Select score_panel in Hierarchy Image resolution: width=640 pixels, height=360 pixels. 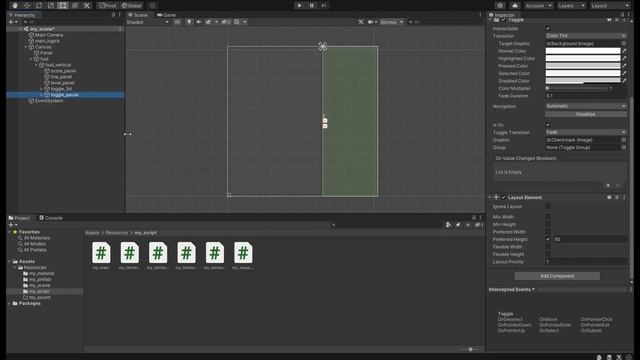pyautogui.click(x=63, y=71)
